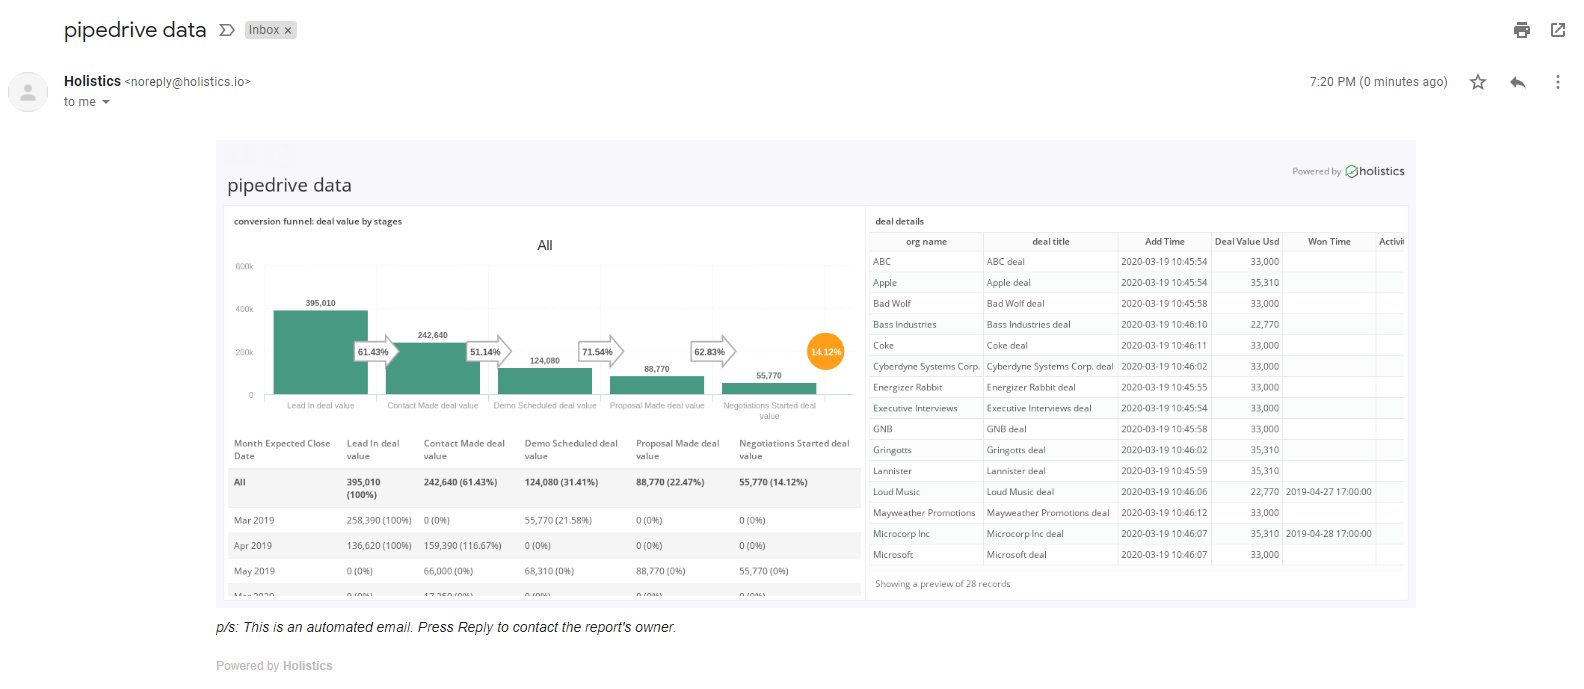Viewport: 1584px width, 689px height.
Task: Click the 'org name' column header
Action: pos(926,242)
